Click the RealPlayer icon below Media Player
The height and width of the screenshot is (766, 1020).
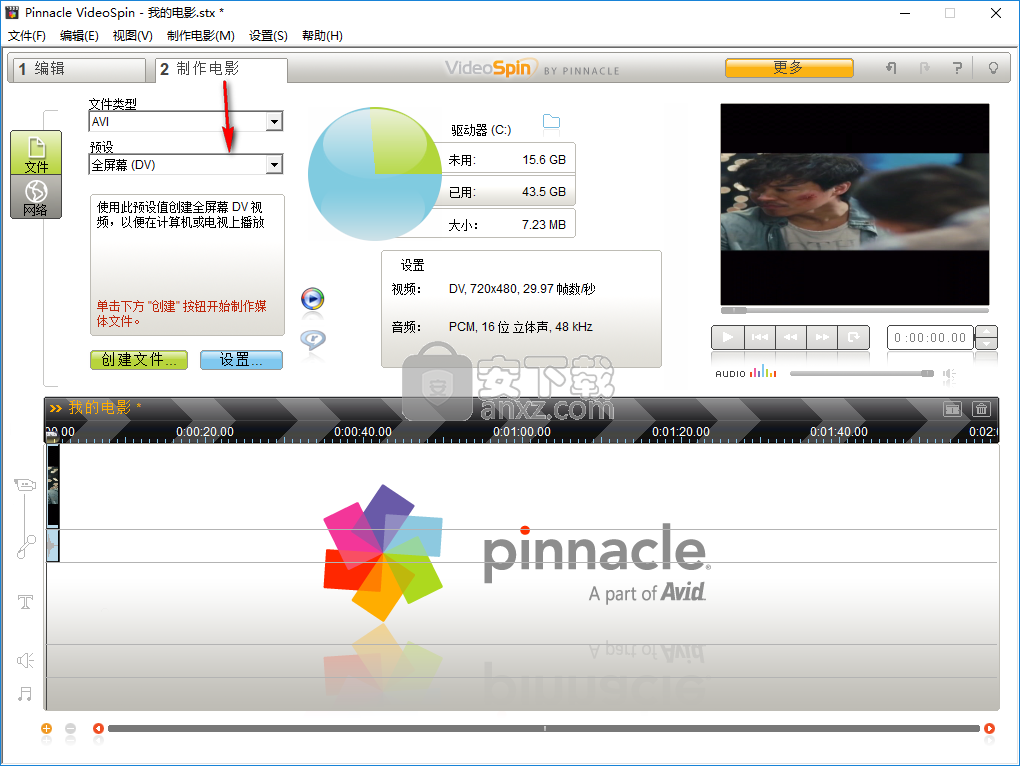313,339
